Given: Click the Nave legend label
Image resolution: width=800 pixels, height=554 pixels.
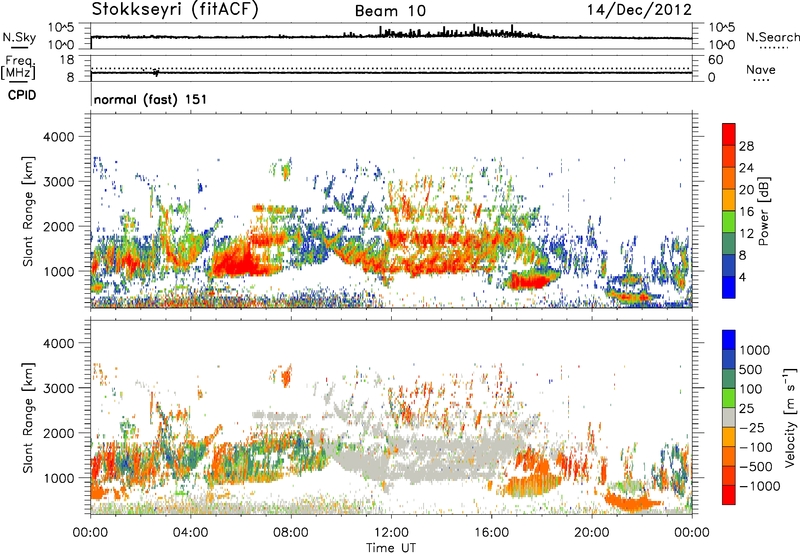Looking at the screenshot, I should (x=761, y=69).
